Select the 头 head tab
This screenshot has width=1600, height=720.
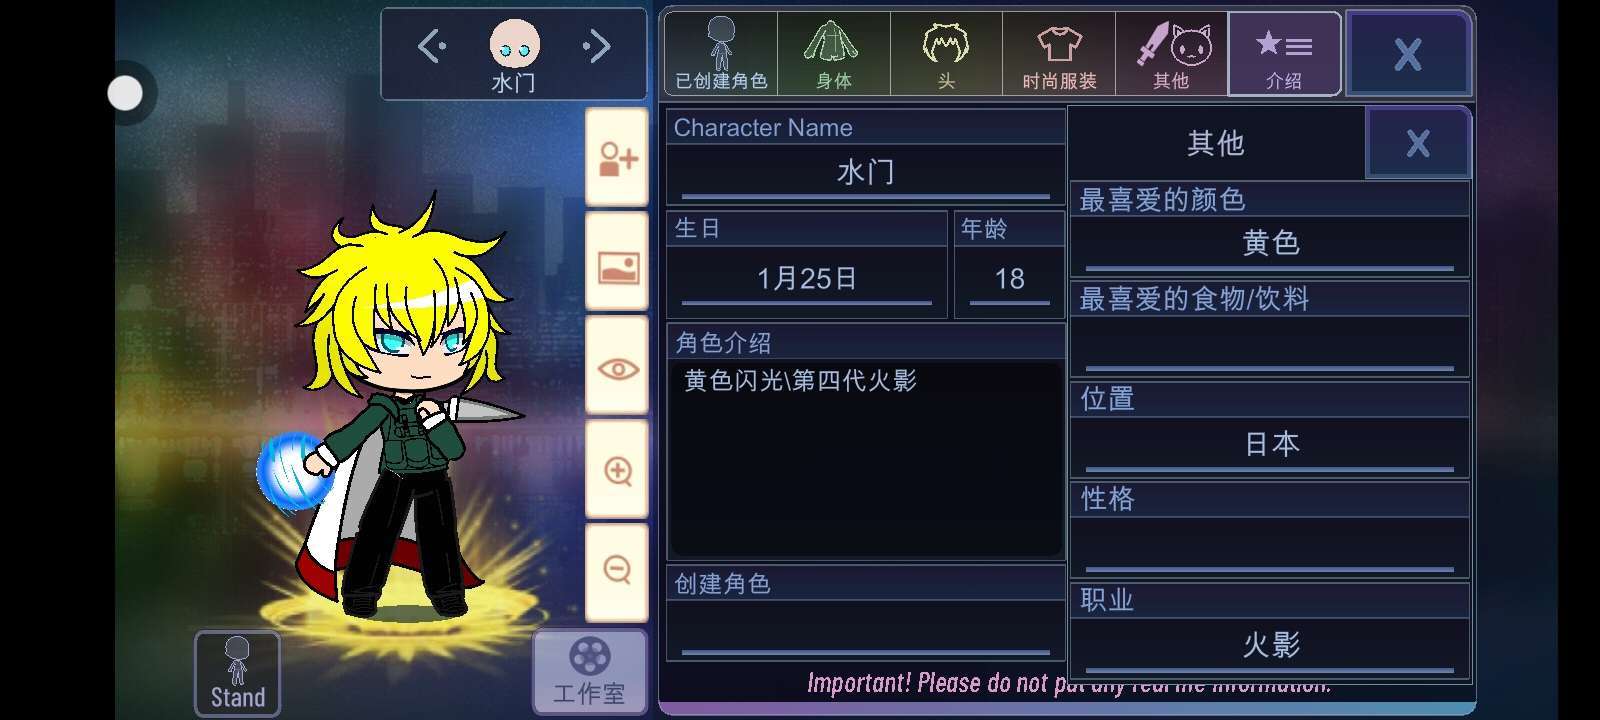[x=946, y=54]
